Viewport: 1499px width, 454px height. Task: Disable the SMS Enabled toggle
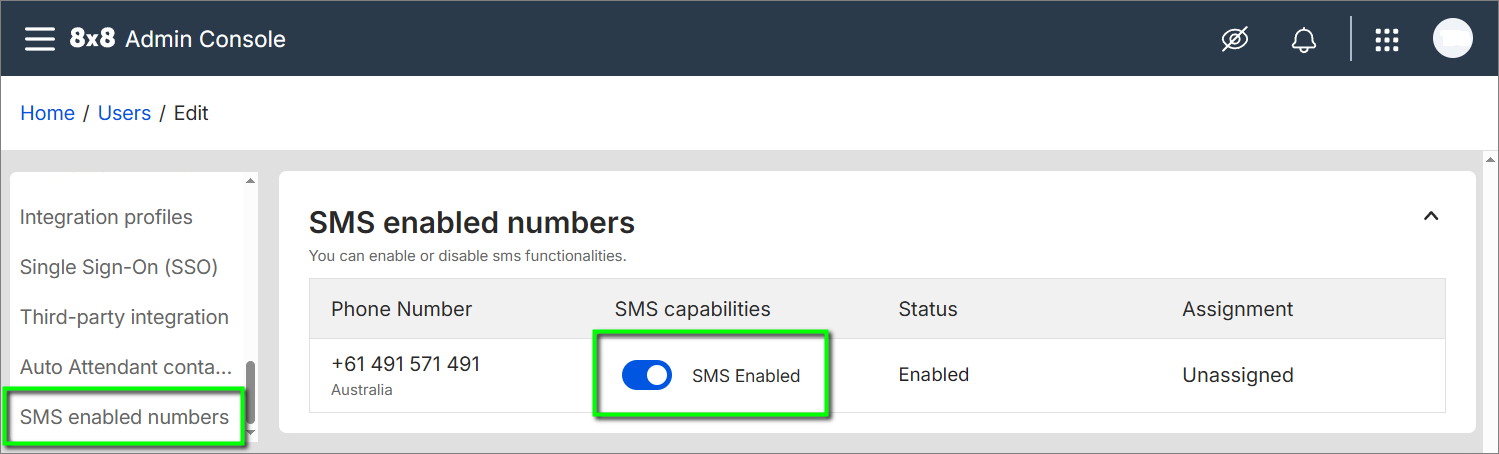pos(647,376)
